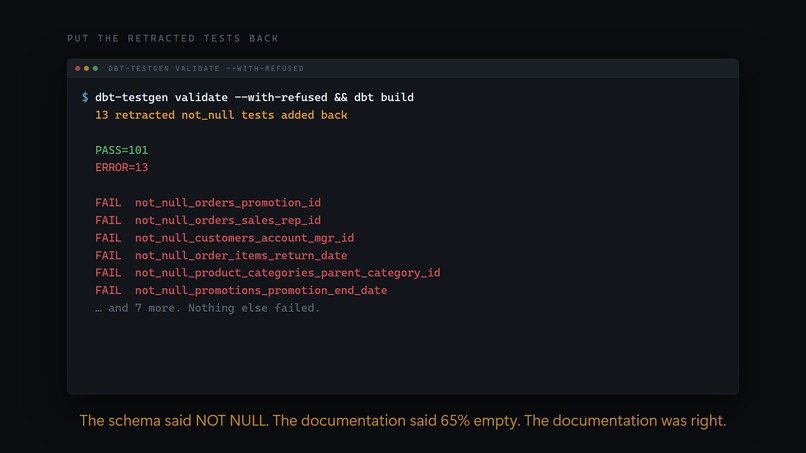This screenshot has height=453, width=806.
Task: Click the yellow minimize dot in terminal title bar
Action: (x=86, y=68)
